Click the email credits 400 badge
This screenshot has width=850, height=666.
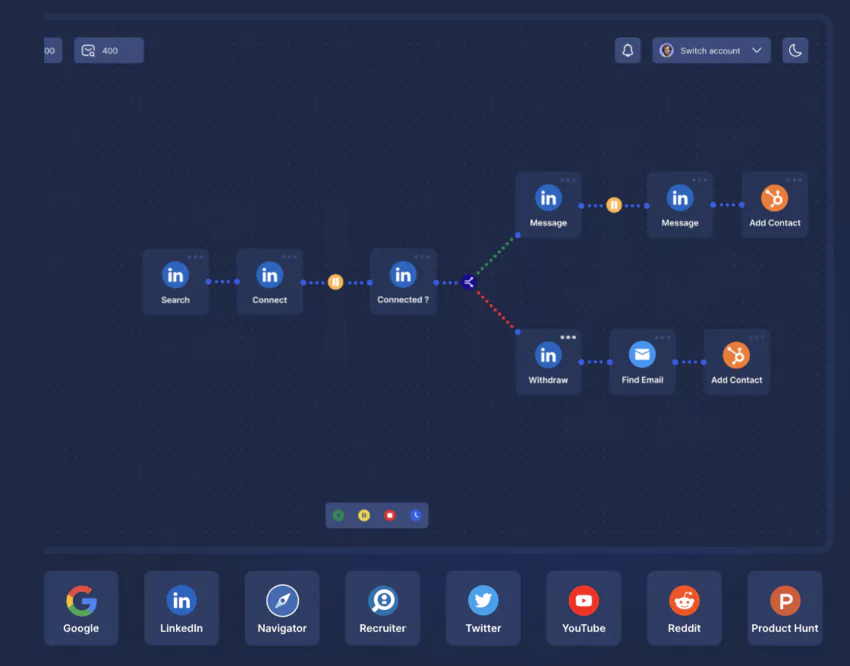(108, 50)
